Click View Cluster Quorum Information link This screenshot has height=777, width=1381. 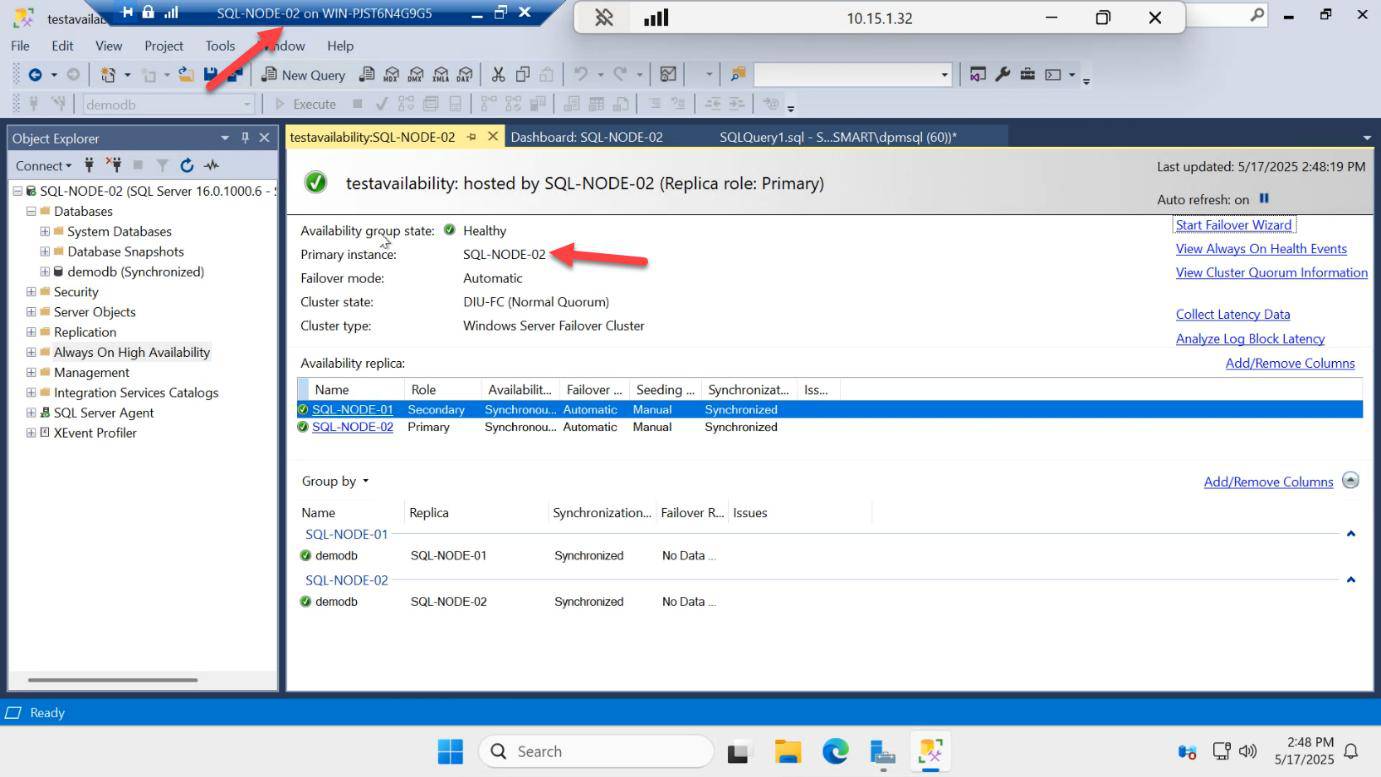[x=1271, y=273]
